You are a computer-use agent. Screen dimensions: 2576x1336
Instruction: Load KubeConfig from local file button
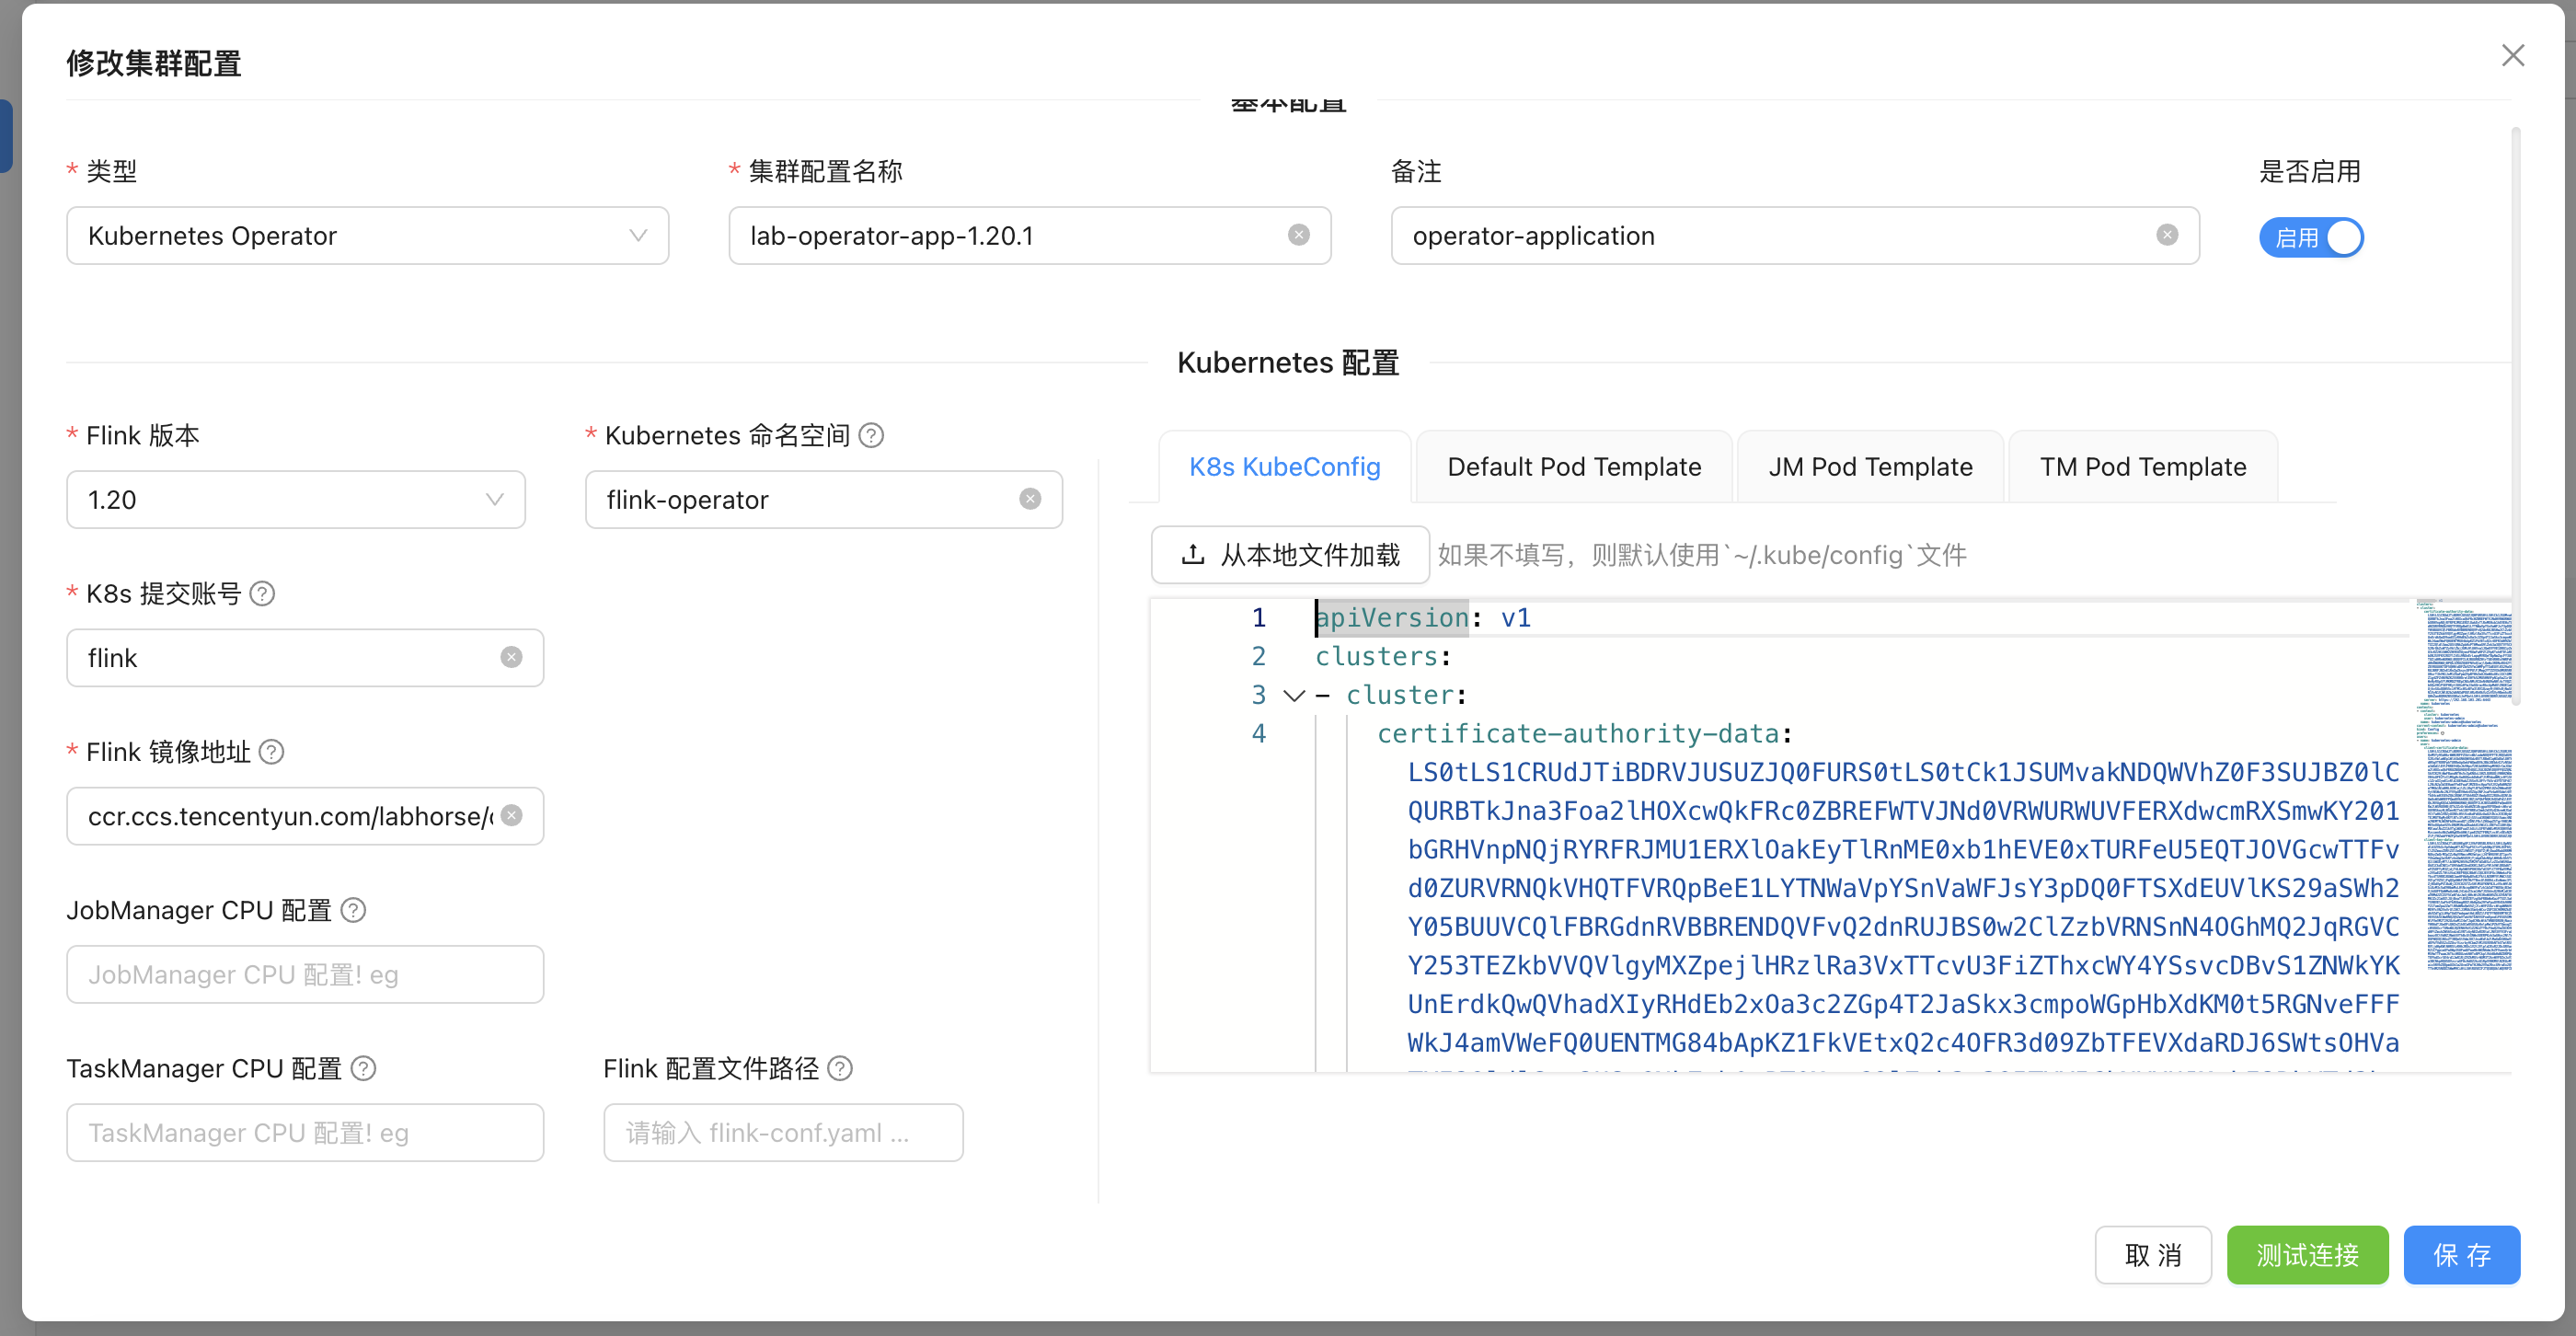click(1289, 555)
